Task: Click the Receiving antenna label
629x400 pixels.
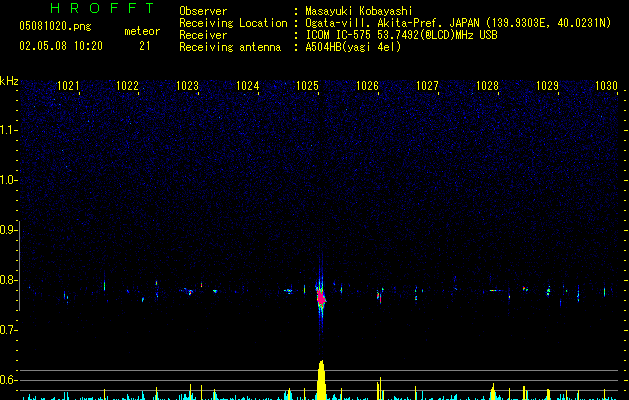Action: [x=230, y=47]
